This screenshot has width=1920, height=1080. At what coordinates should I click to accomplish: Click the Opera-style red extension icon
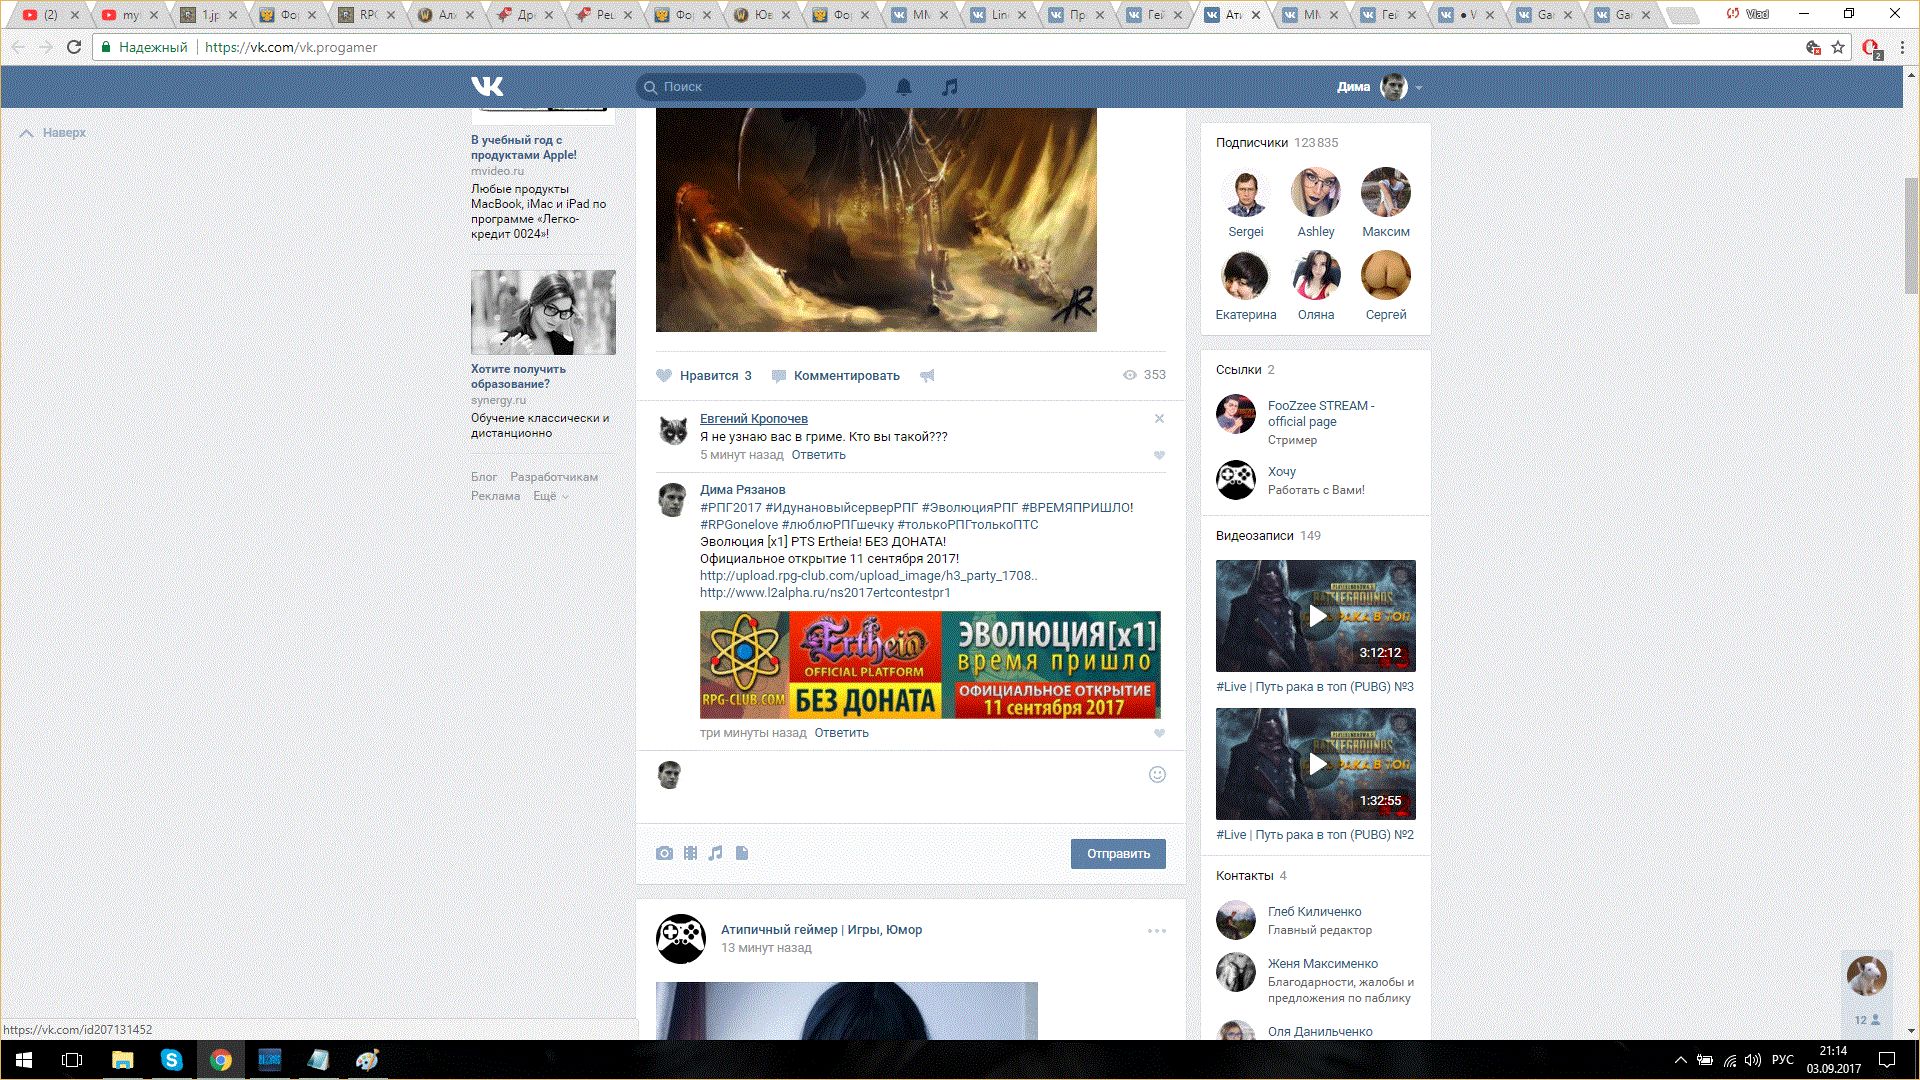pyautogui.click(x=1871, y=48)
